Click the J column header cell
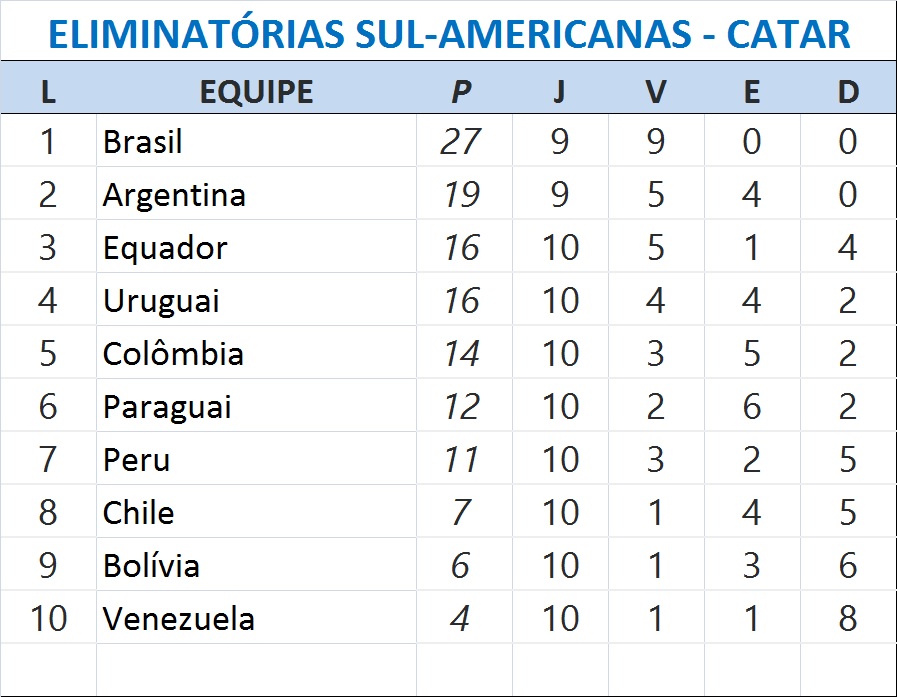897x697 pixels. pos(559,91)
